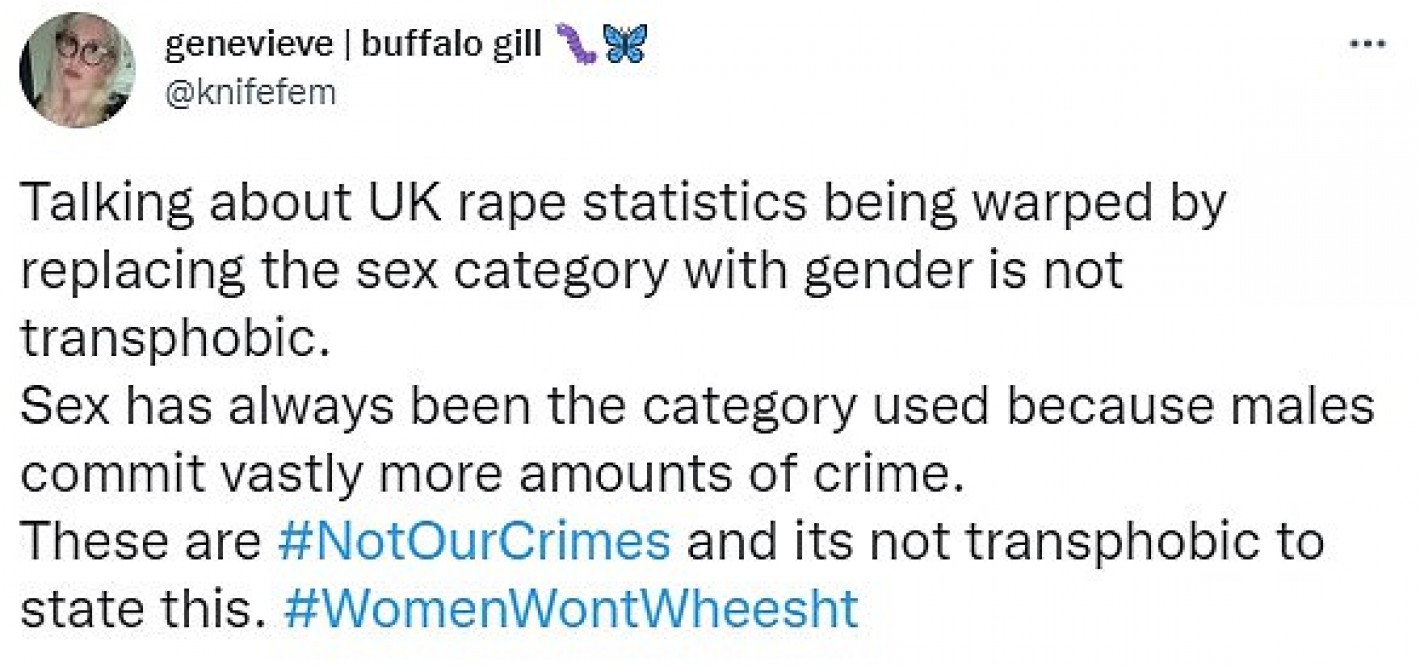Click the line starting 'replacing the sex category'
Image resolution: width=1420 pixels, height=666 pixels.
(x=572, y=274)
